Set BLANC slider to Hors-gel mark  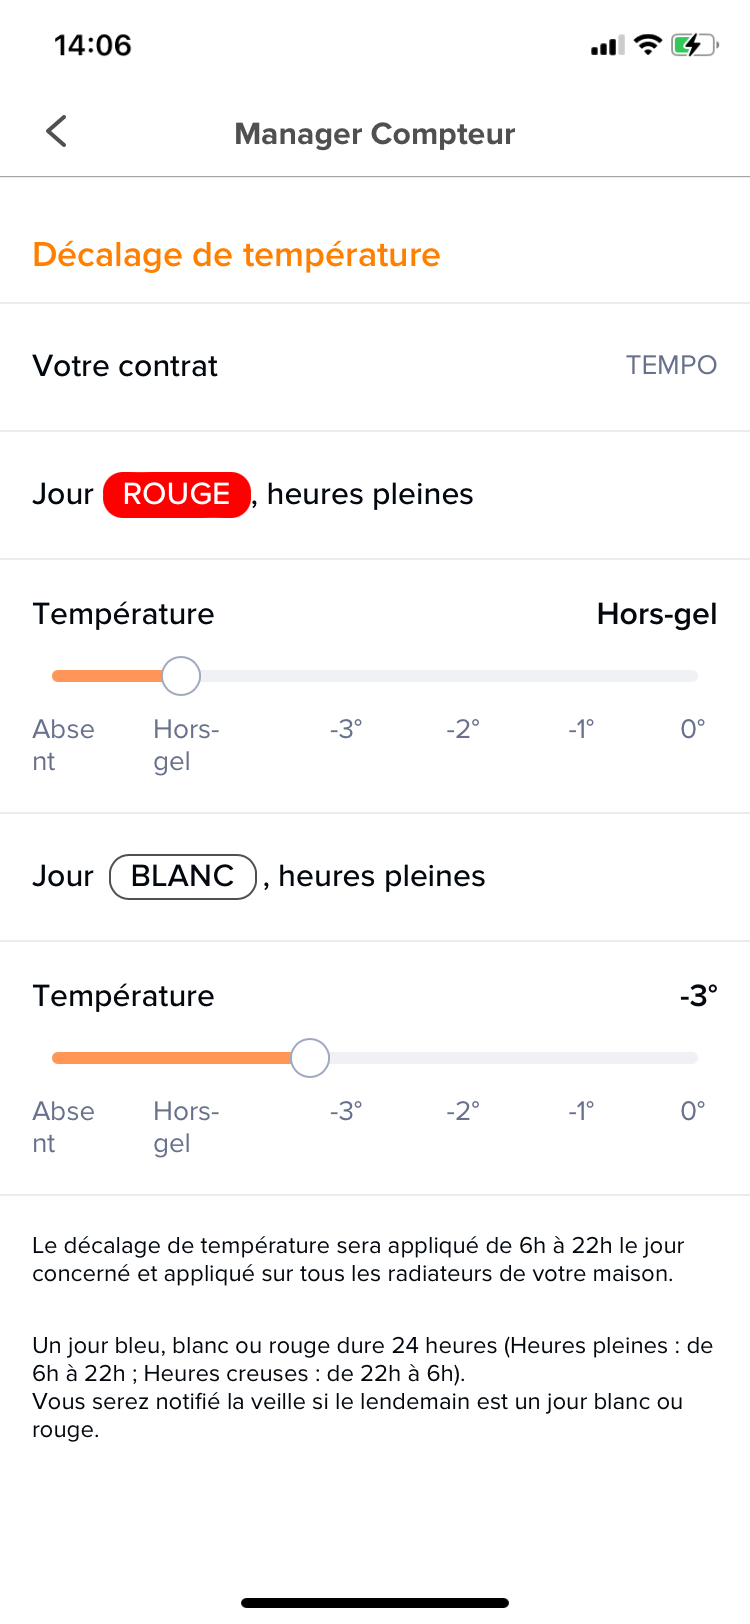pyautogui.click(x=181, y=1058)
